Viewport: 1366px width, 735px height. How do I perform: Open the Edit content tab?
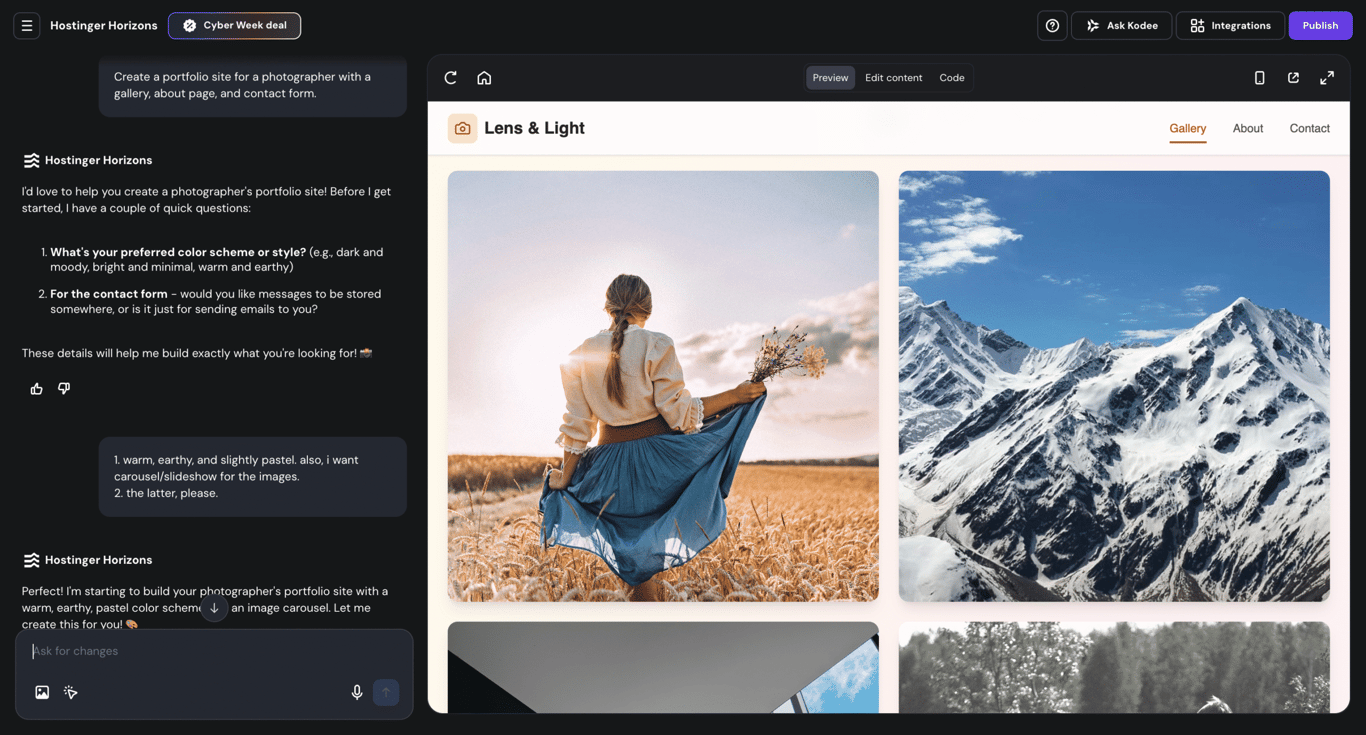pos(893,77)
